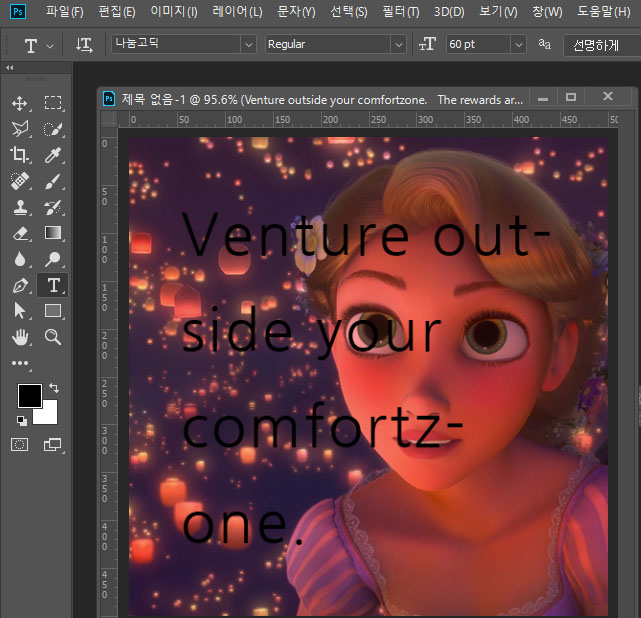Maximize the 제목 없음-1 document window
Viewport: 641px width, 618px height.
(571, 97)
